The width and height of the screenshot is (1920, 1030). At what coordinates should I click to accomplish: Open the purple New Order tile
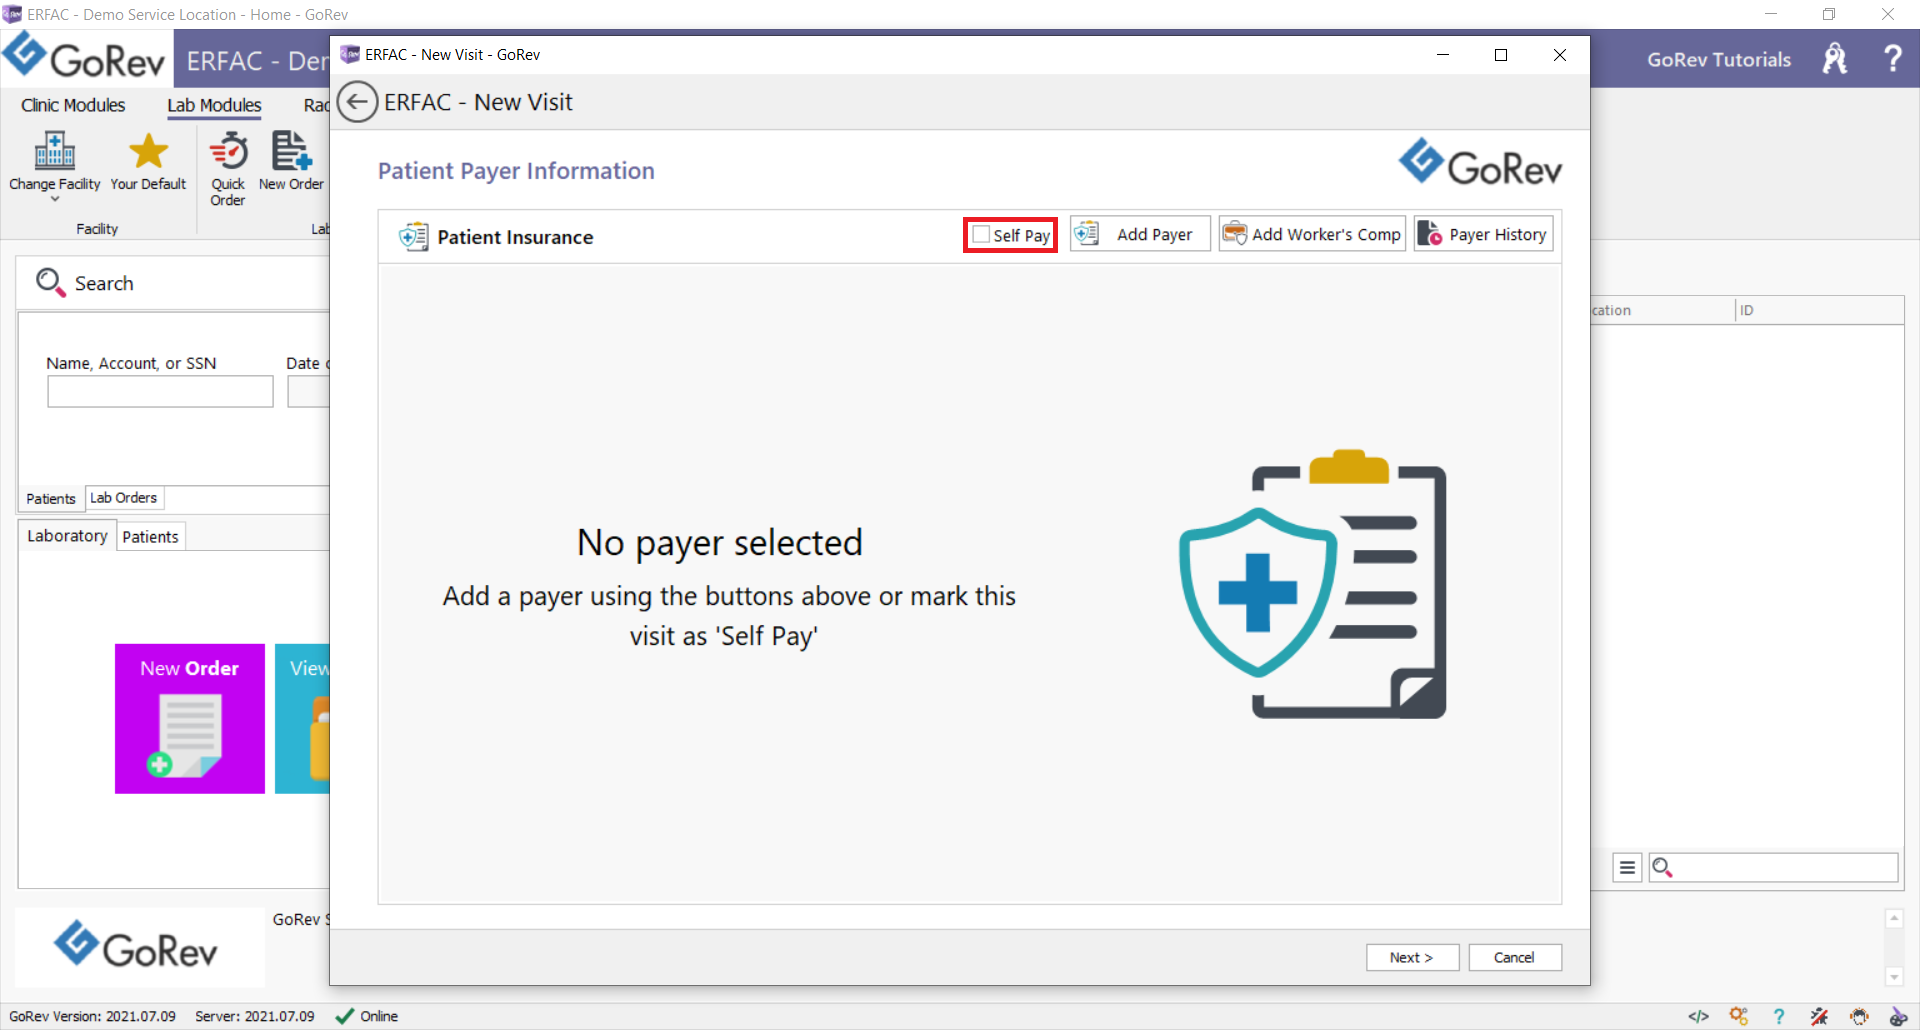pyautogui.click(x=190, y=719)
